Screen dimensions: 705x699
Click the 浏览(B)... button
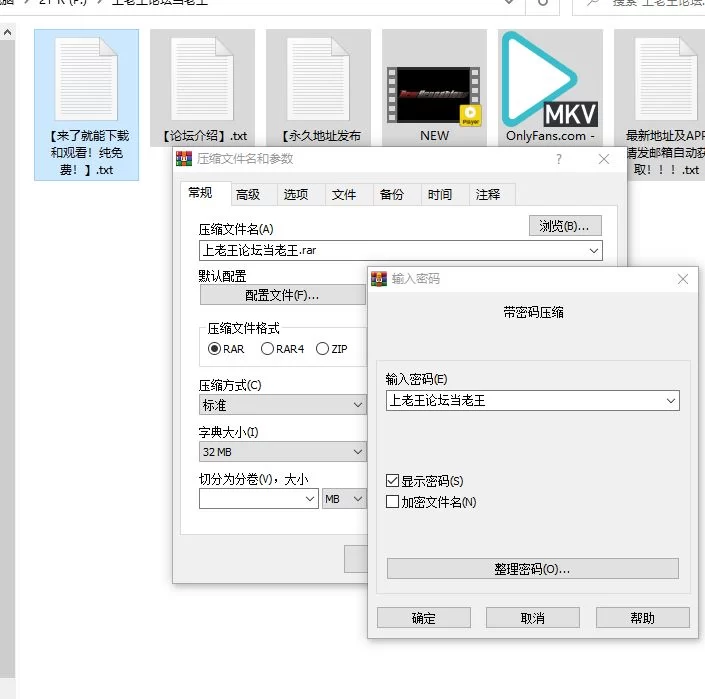click(x=565, y=226)
